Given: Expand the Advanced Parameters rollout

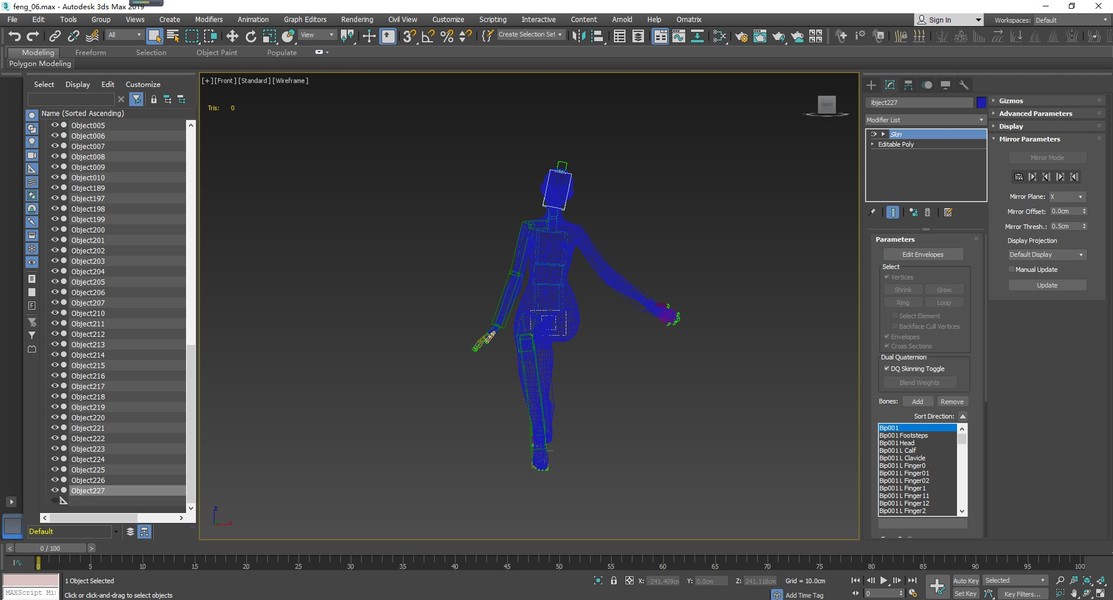Looking at the screenshot, I should point(1035,114).
